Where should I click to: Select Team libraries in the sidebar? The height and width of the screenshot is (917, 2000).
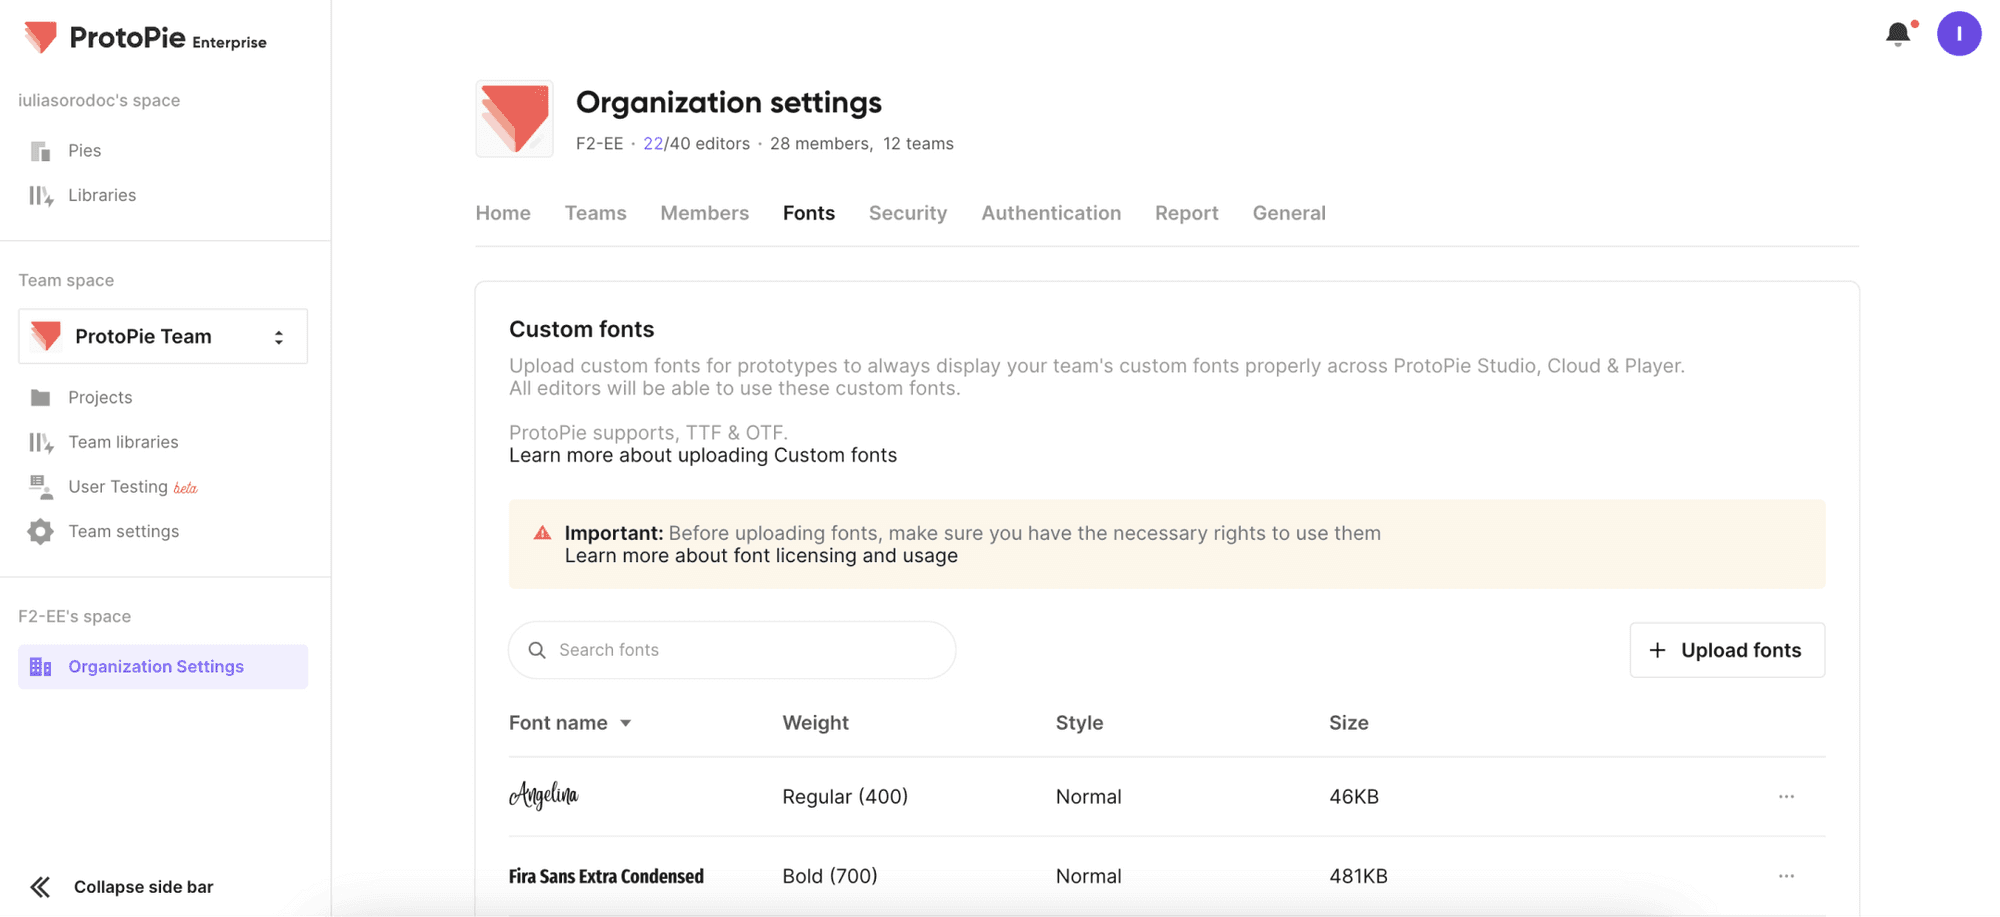(x=122, y=441)
